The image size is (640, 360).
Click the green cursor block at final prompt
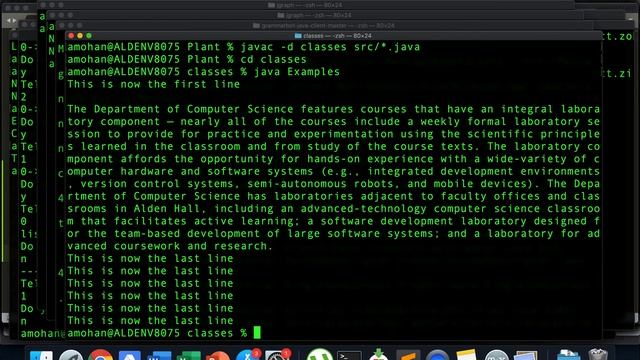pyautogui.click(x=257, y=333)
